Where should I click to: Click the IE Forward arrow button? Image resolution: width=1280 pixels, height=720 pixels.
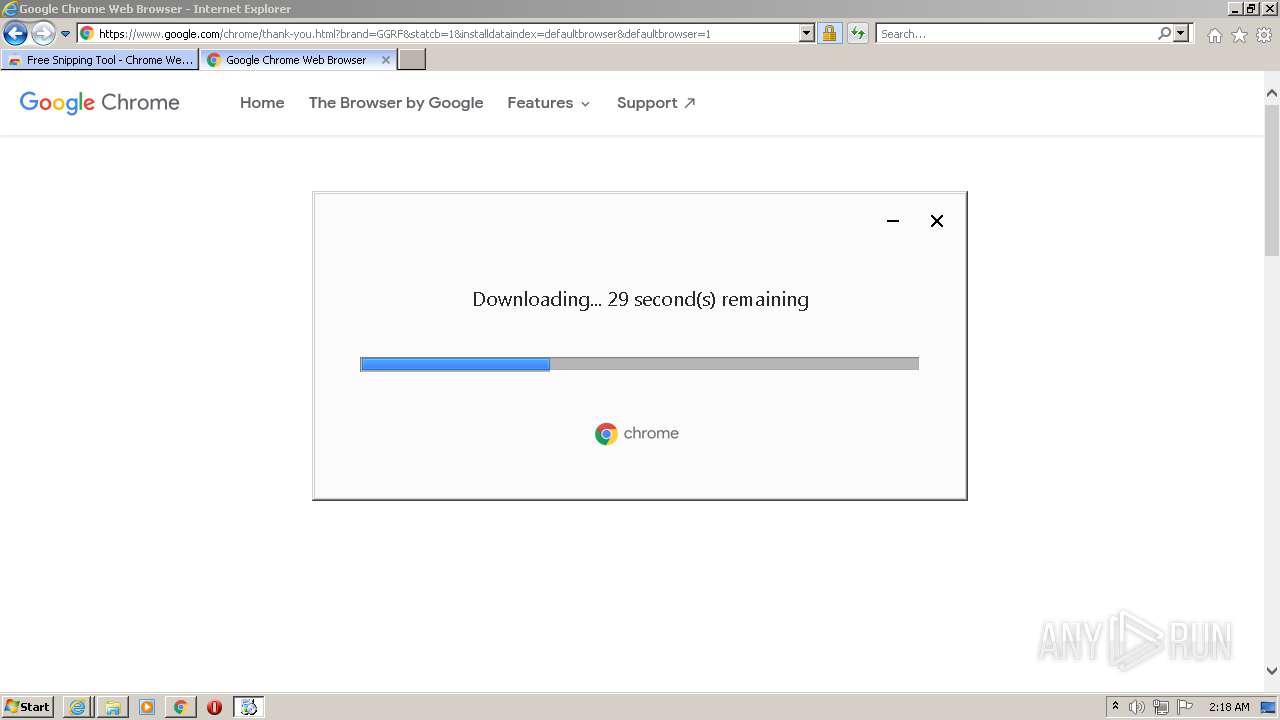43,34
